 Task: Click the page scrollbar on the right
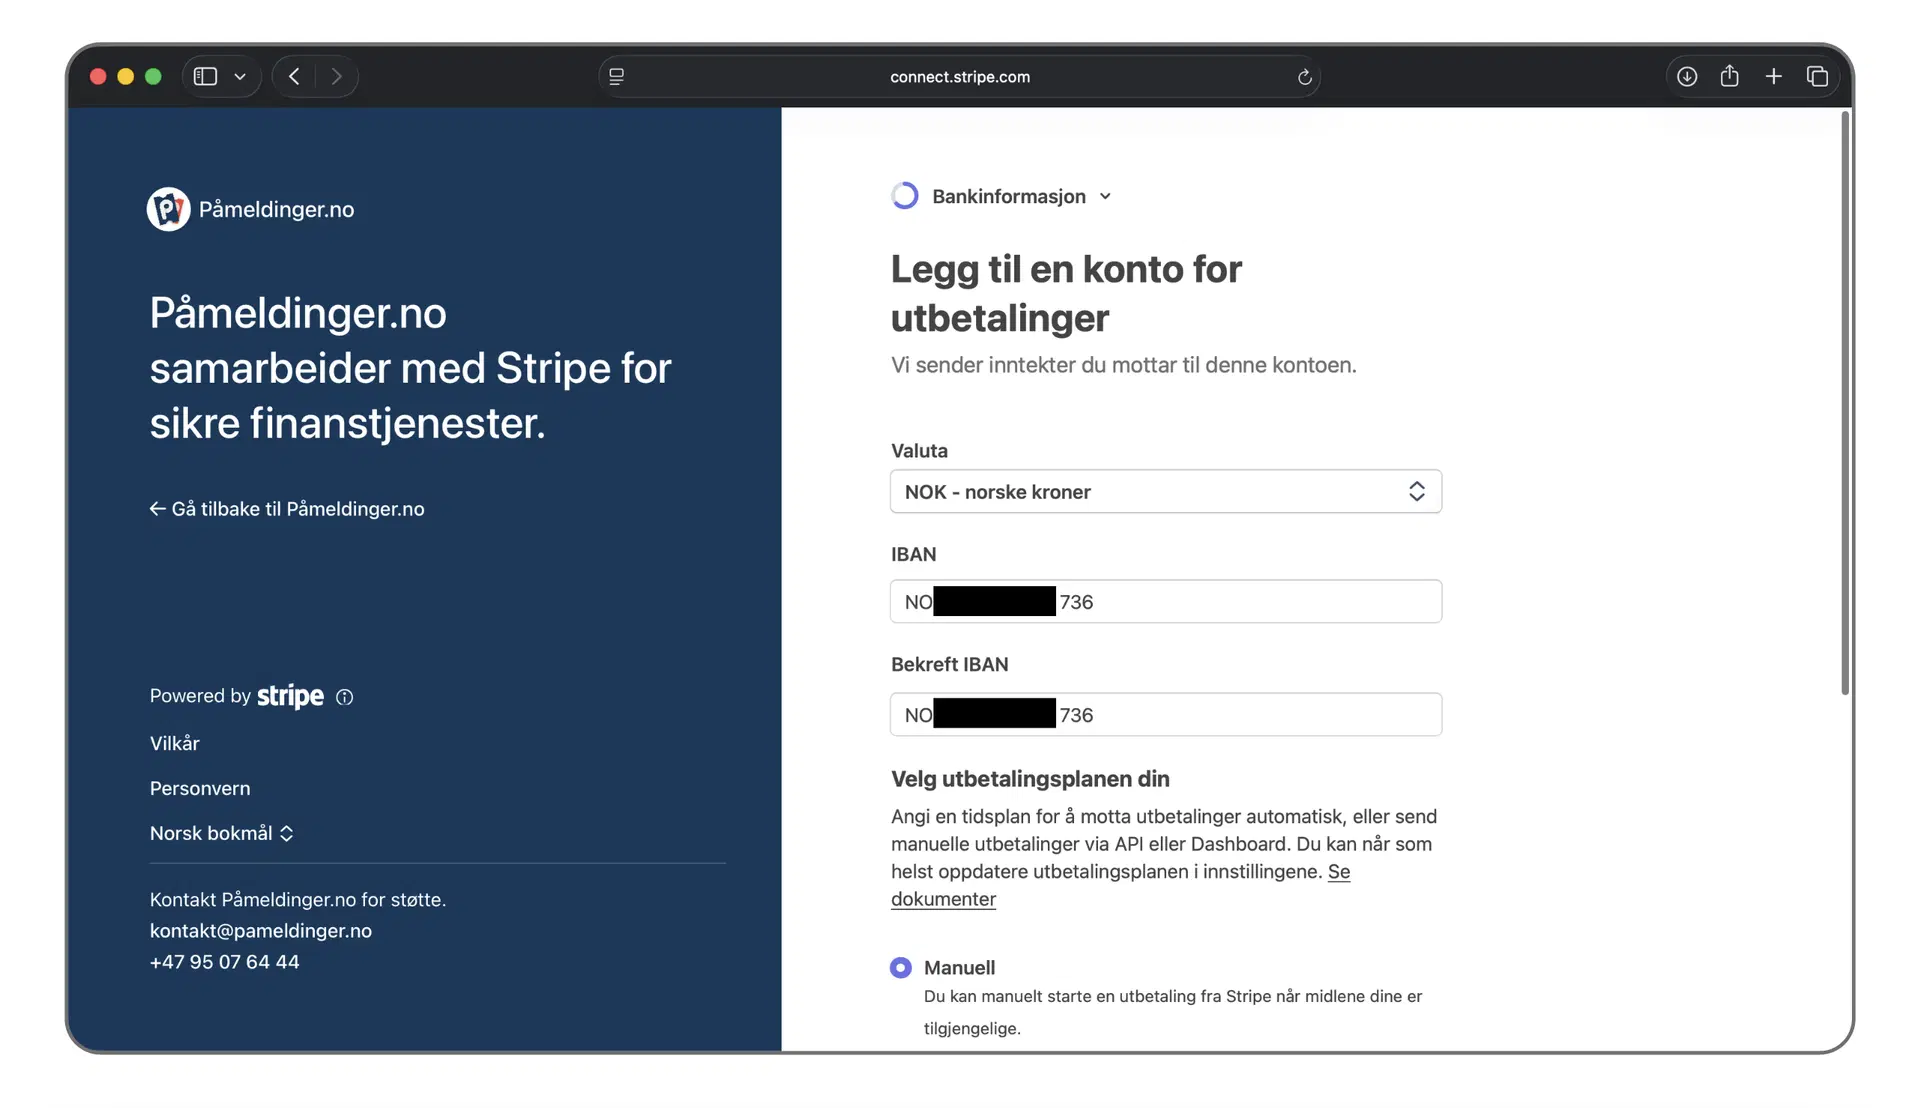click(1843, 400)
